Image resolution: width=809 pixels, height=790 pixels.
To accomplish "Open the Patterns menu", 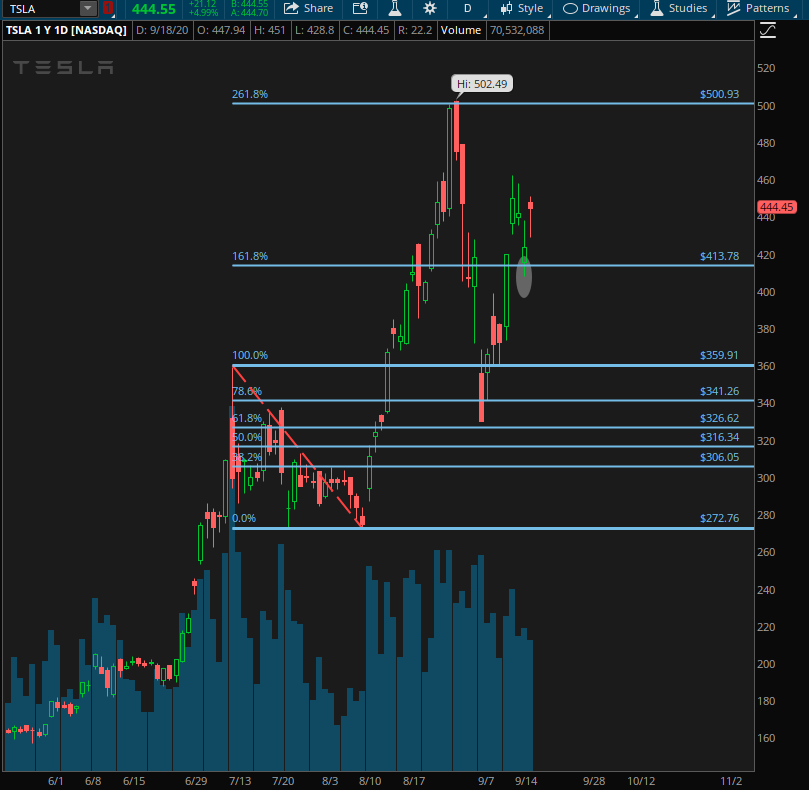I will point(758,8).
